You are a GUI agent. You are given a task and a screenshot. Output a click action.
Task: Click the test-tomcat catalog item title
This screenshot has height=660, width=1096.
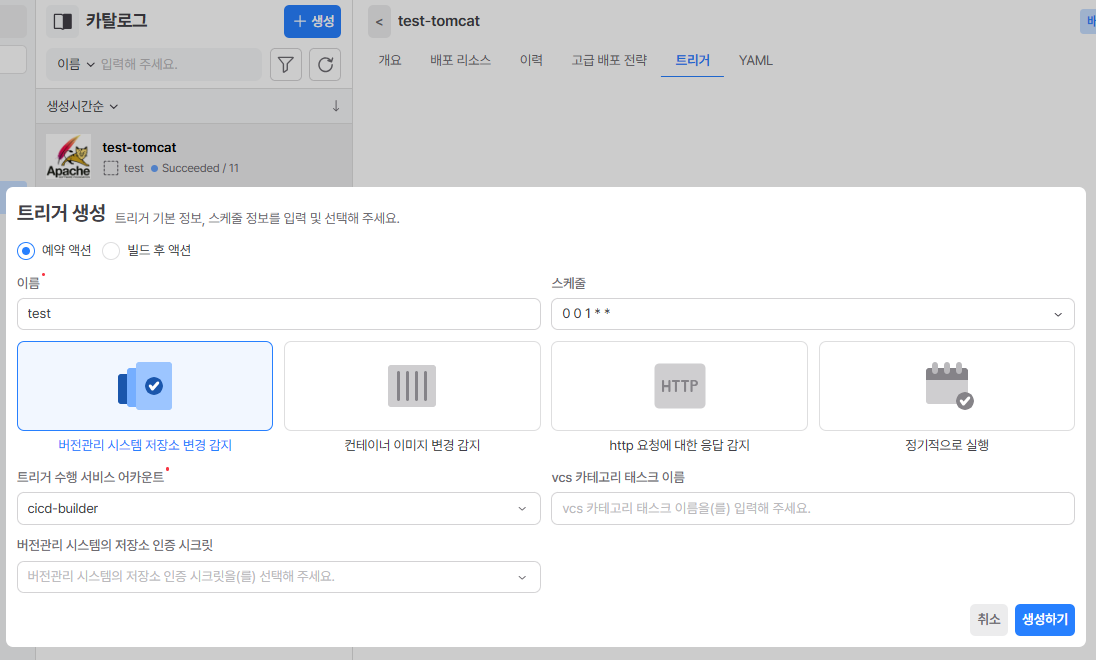(x=139, y=148)
